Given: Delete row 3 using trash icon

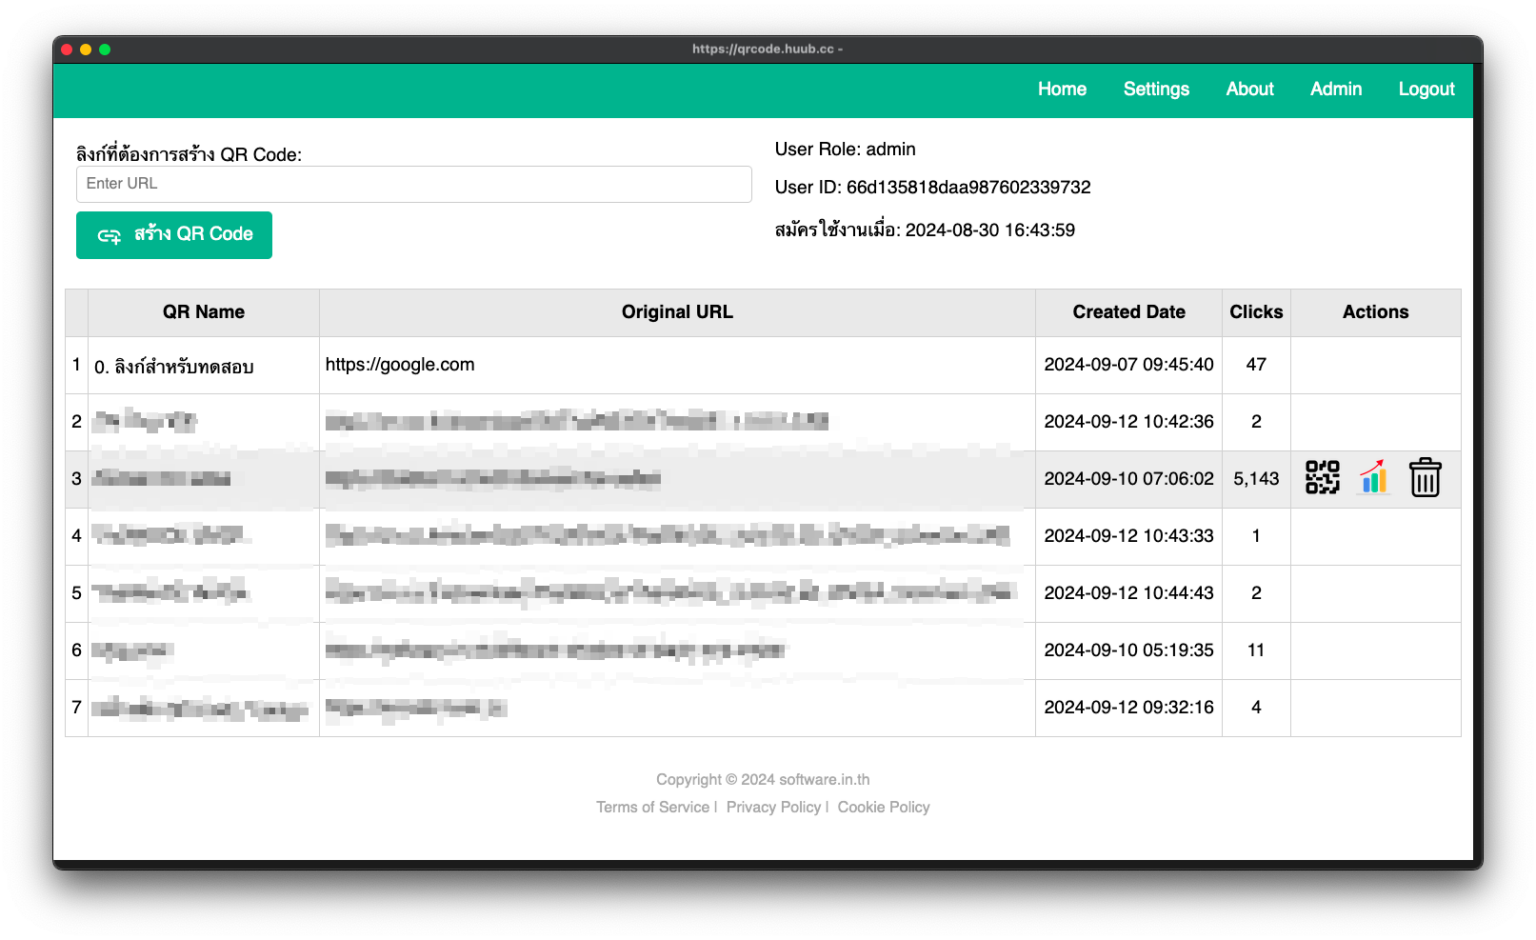Looking at the screenshot, I should click(x=1425, y=478).
